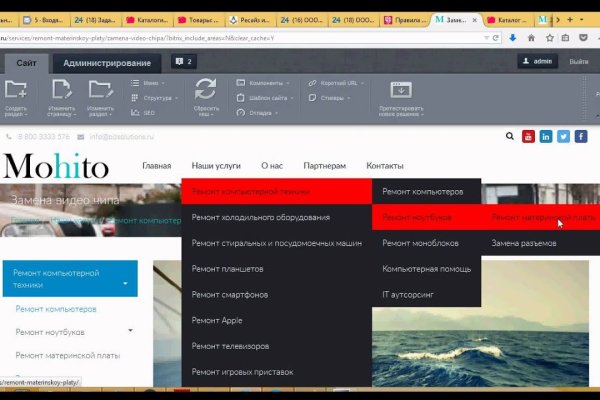This screenshot has width=600, height=400.
Task: Click the Изменить раздел folder icon
Action: (100, 90)
